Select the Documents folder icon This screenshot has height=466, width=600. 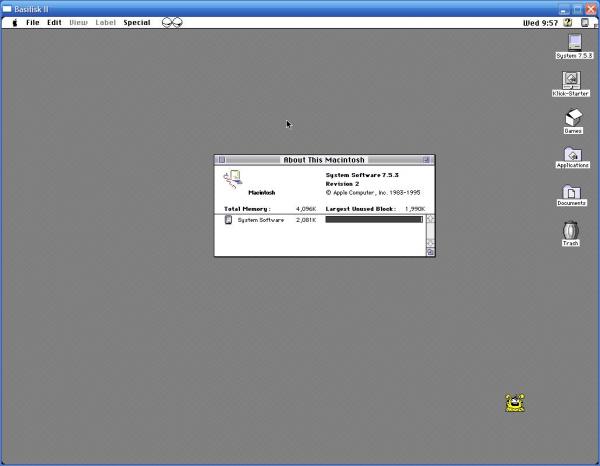[x=571, y=192]
